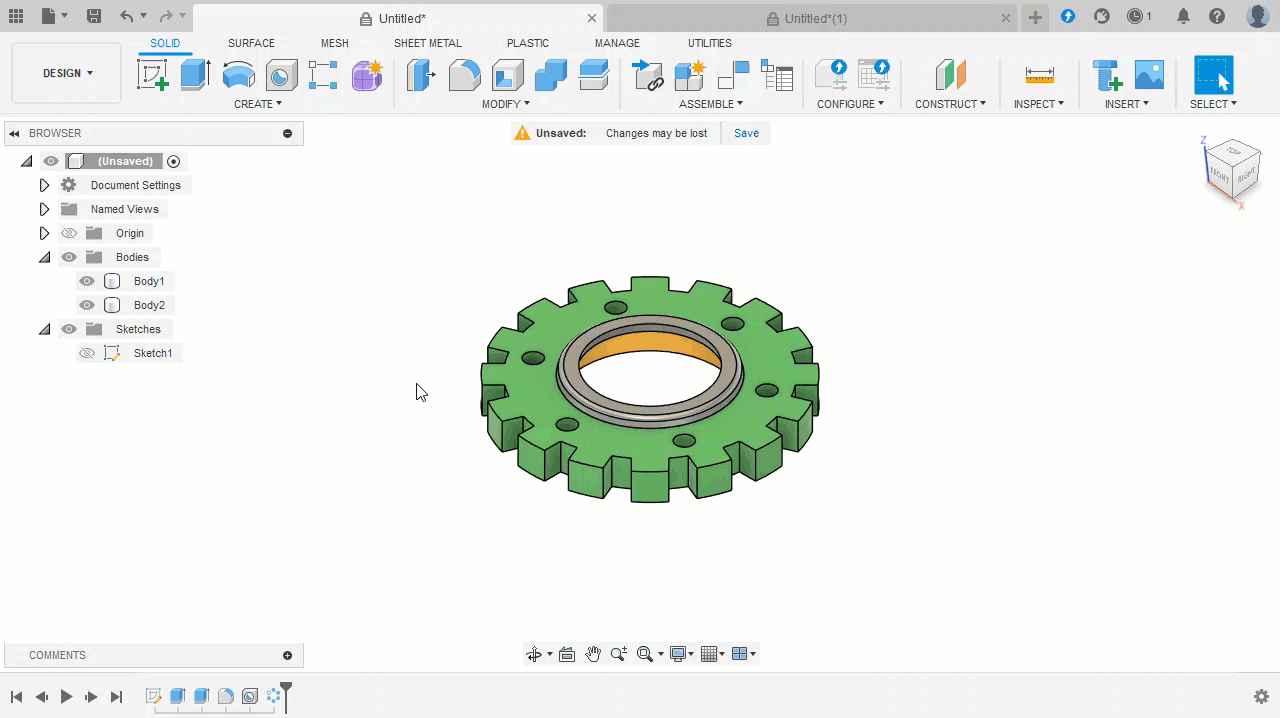Click the Pan hand icon in navigation bar
Image resolution: width=1280 pixels, height=718 pixels.
pyautogui.click(x=593, y=654)
